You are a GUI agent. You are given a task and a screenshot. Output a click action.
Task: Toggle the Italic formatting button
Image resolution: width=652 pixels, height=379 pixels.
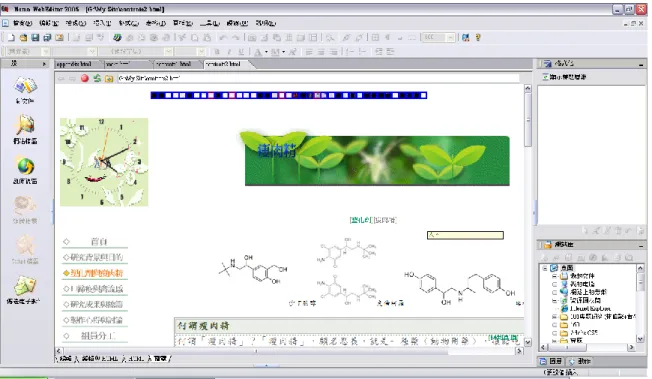229,52
